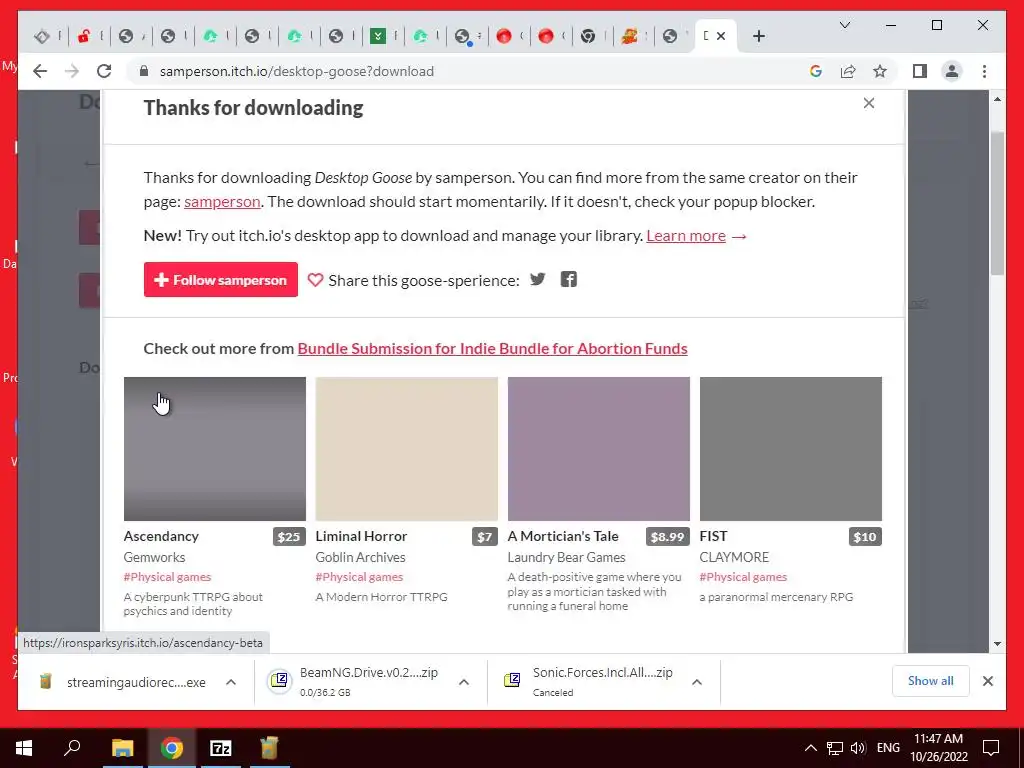
Task: Share on Facebook
Action: (569, 280)
